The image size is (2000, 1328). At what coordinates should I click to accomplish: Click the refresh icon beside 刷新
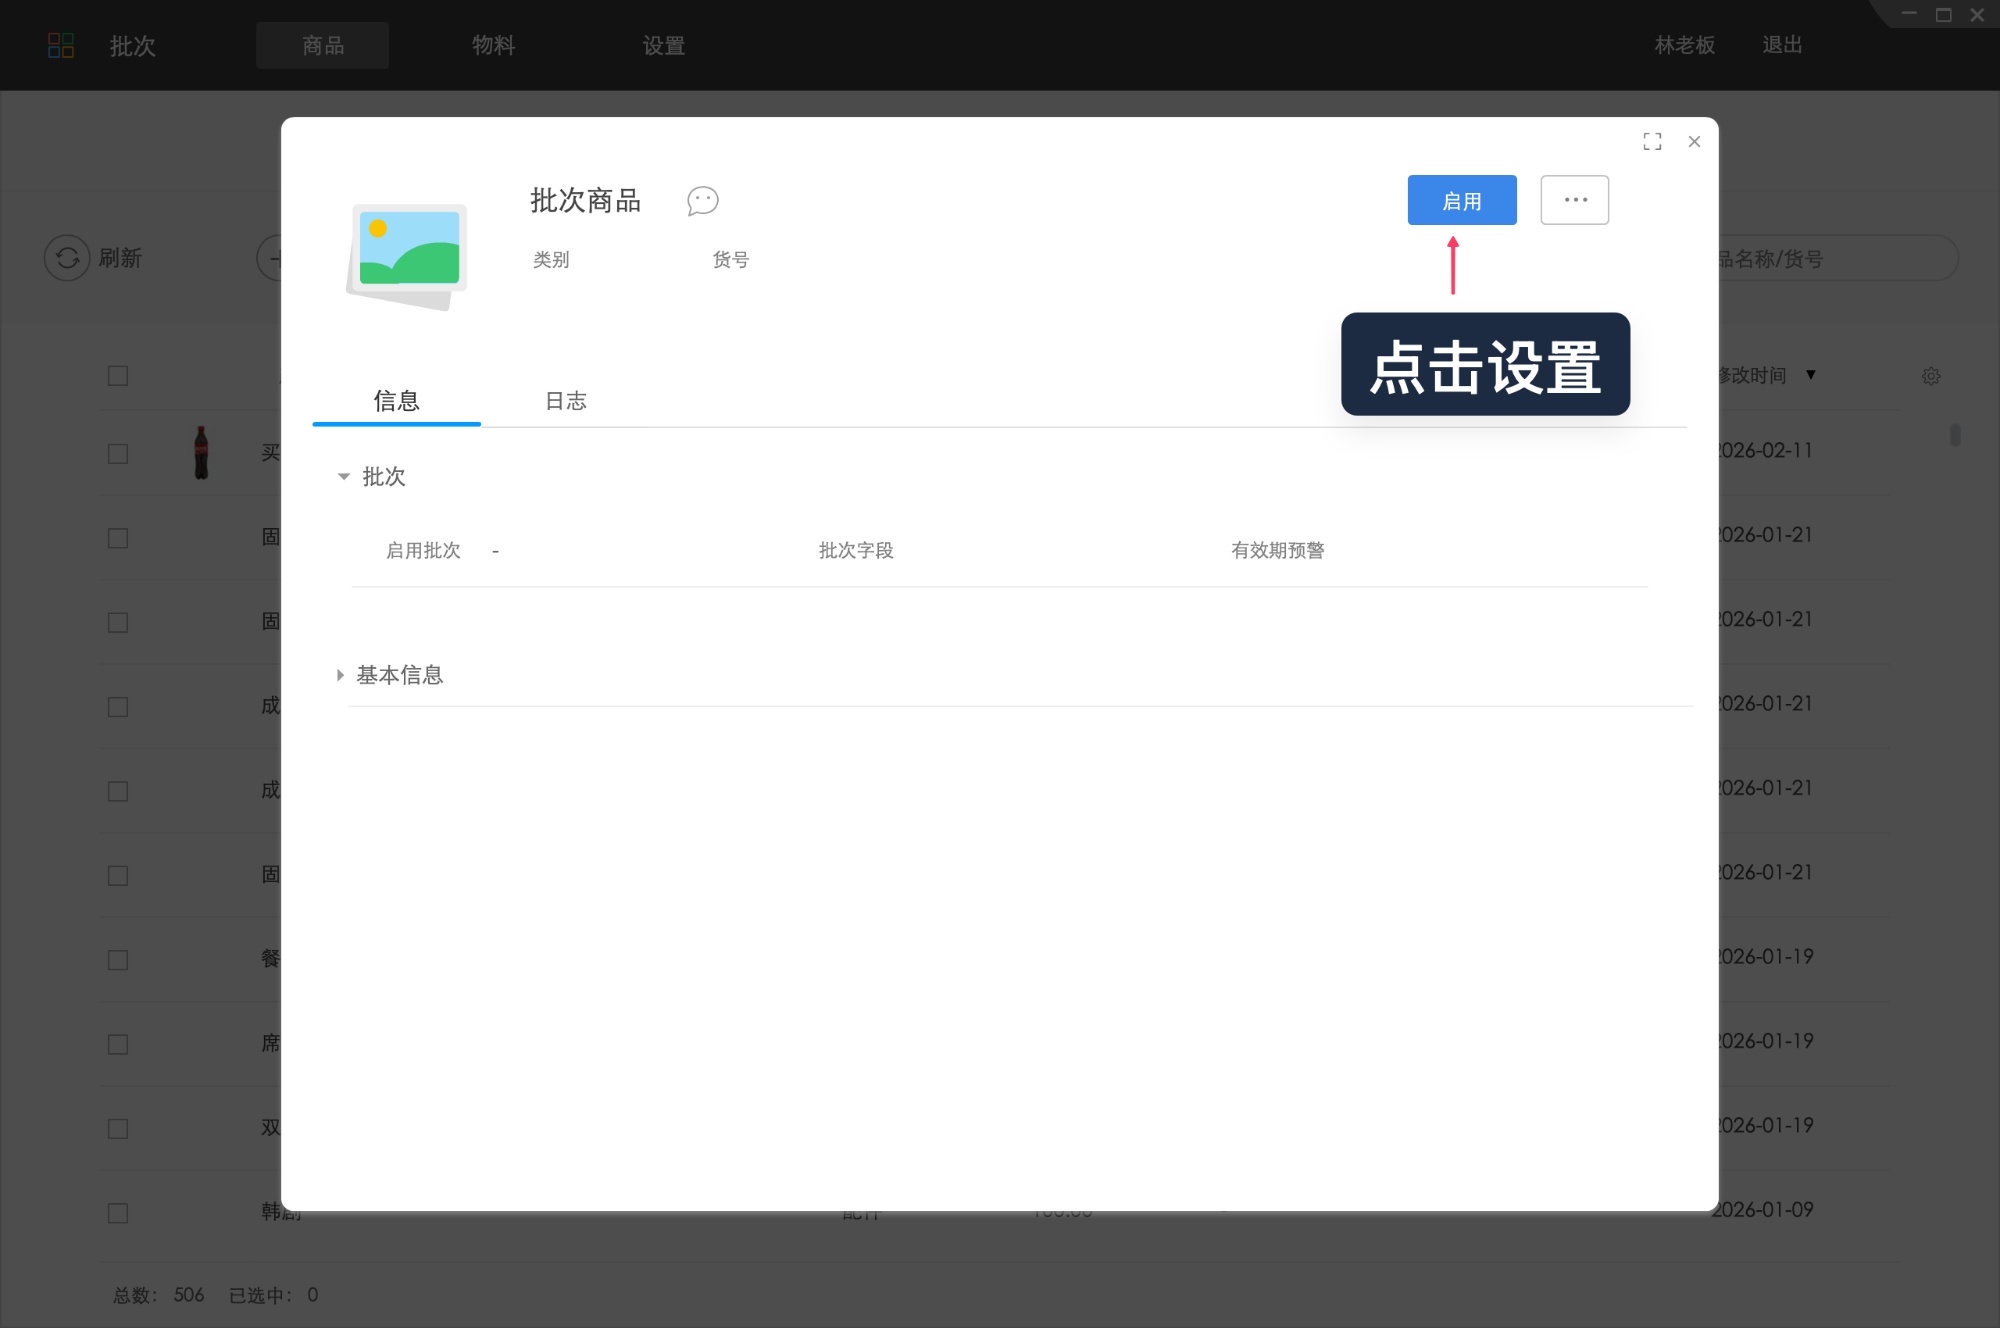pyautogui.click(x=66, y=257)
